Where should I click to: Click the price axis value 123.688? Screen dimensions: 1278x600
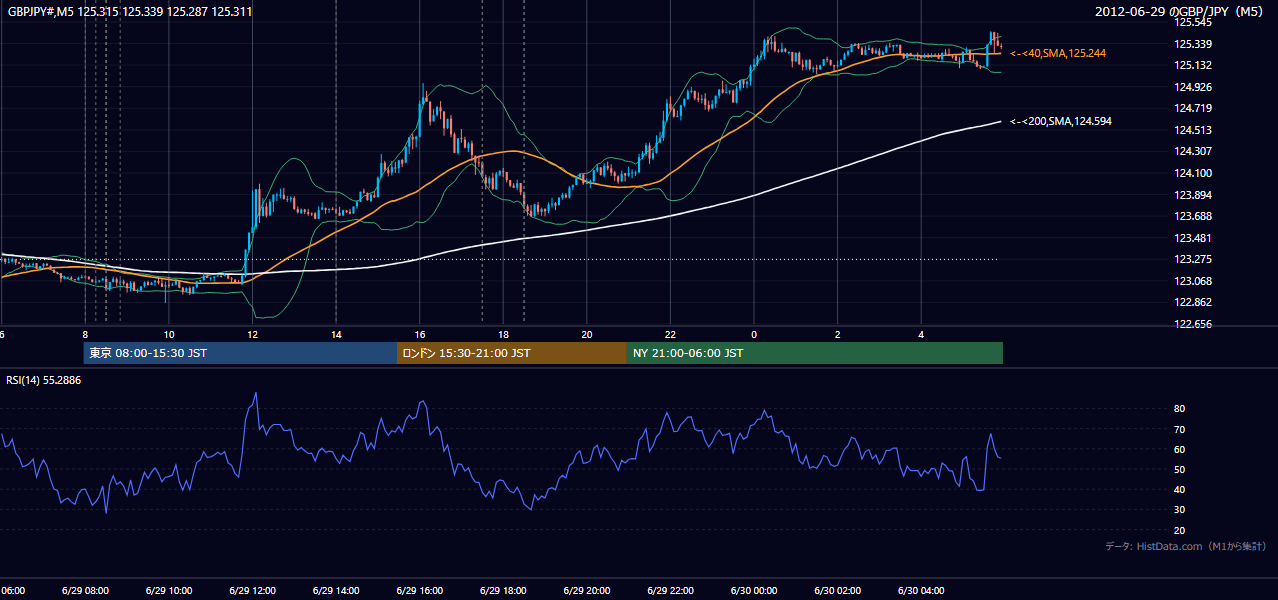[1194, 217]
